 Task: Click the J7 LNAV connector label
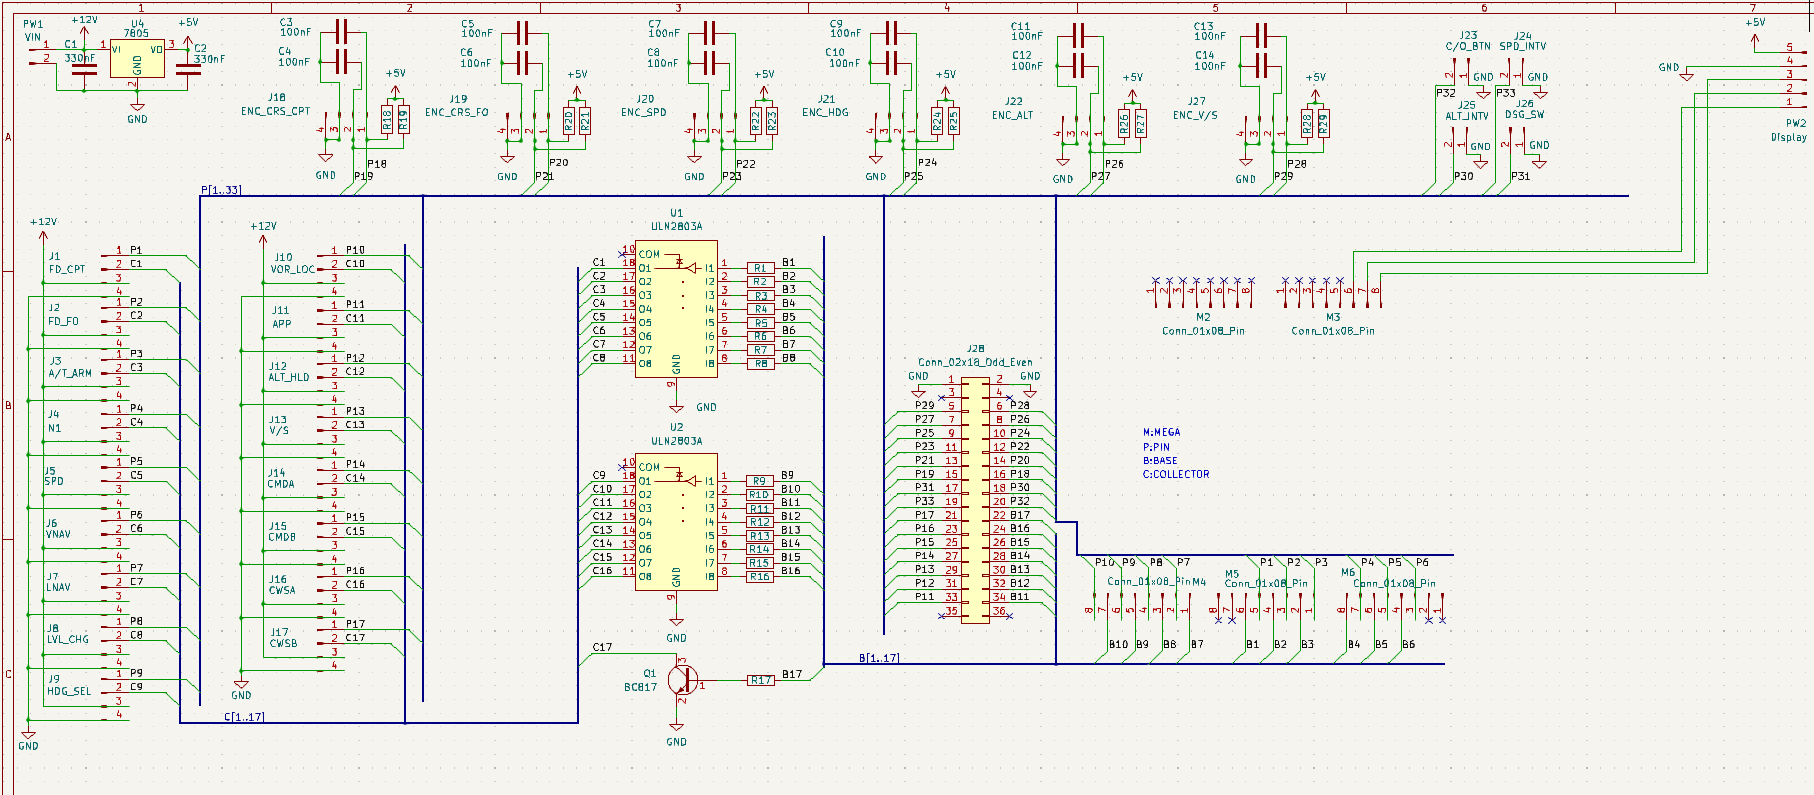(58, 582)
